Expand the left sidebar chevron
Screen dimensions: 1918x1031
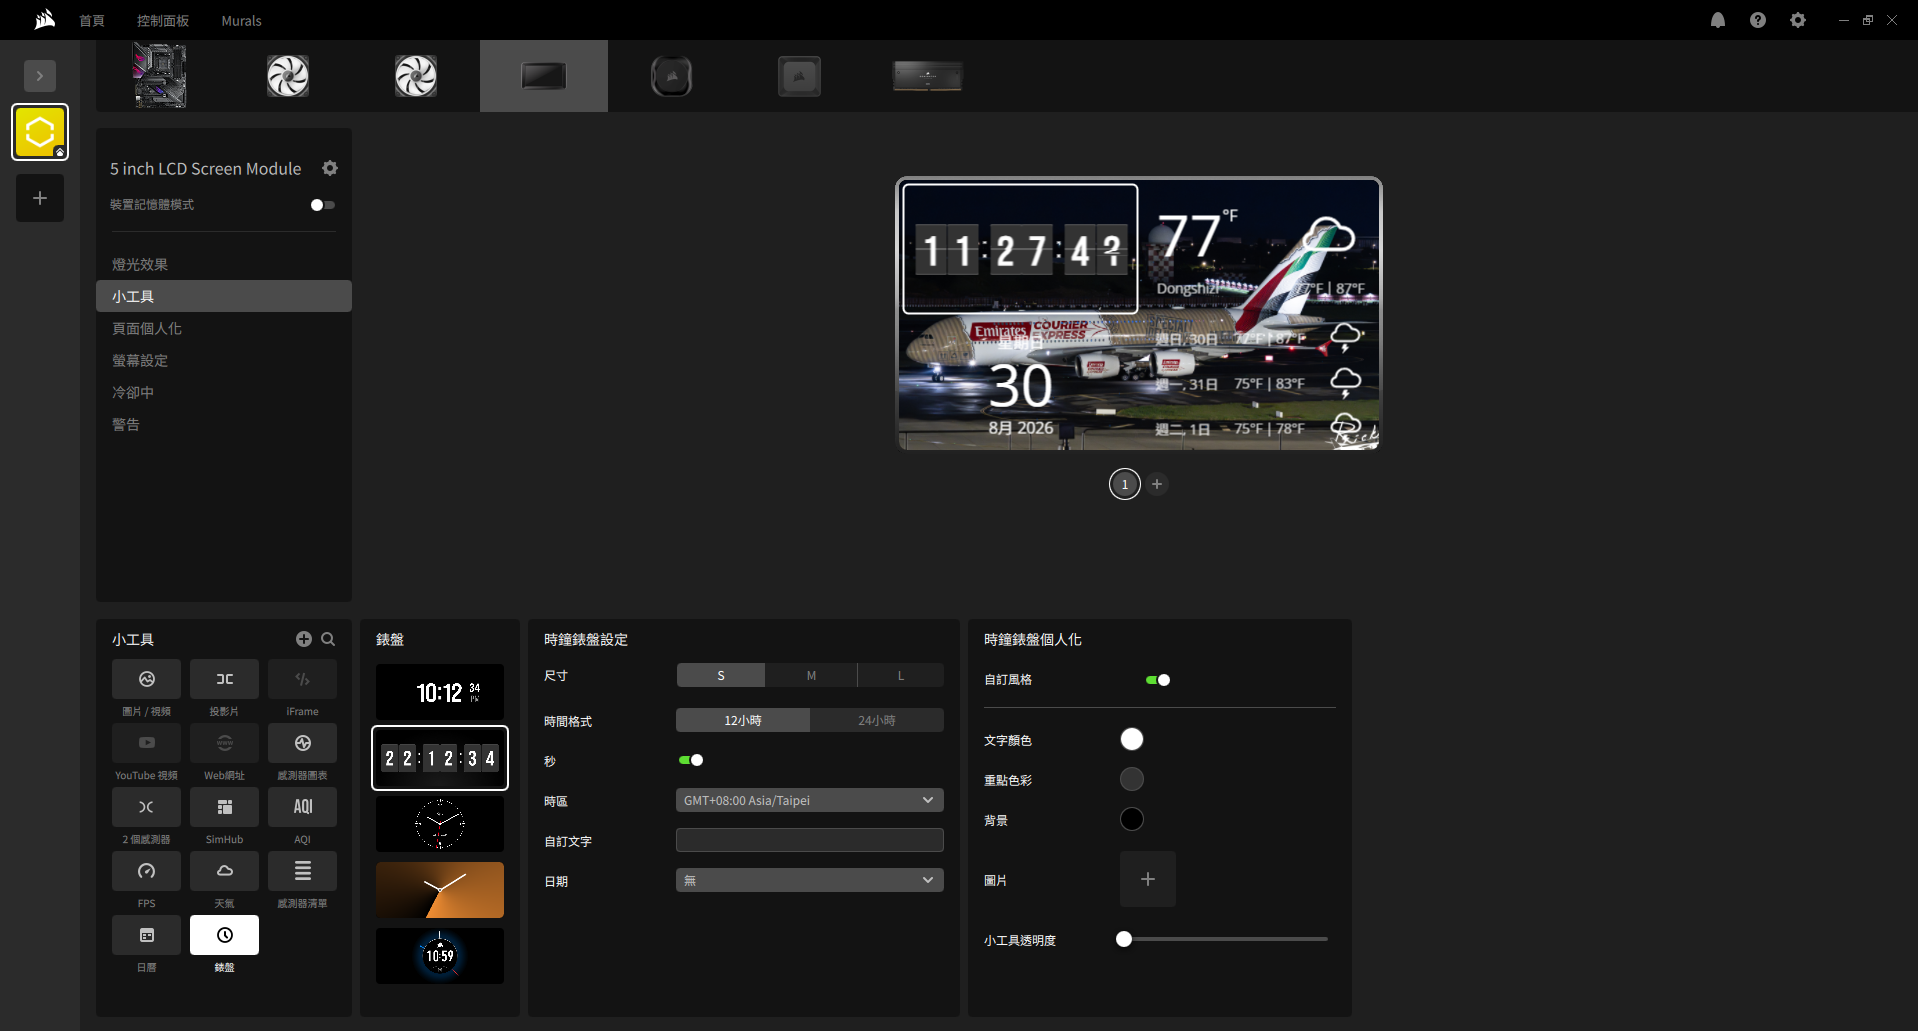[40, 76]
